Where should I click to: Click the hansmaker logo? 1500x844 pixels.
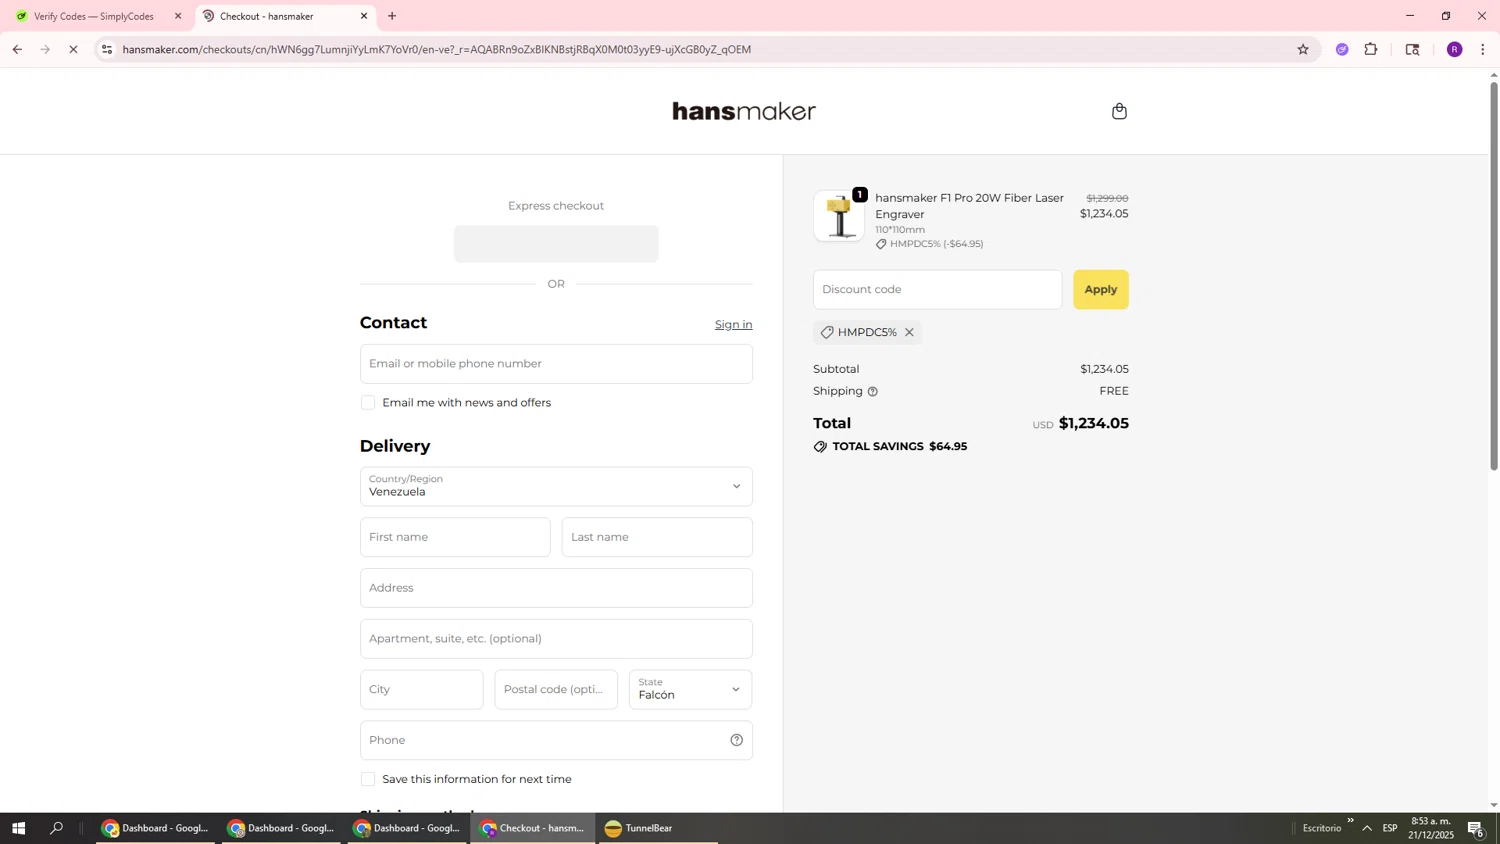click(x=744, y=111)
